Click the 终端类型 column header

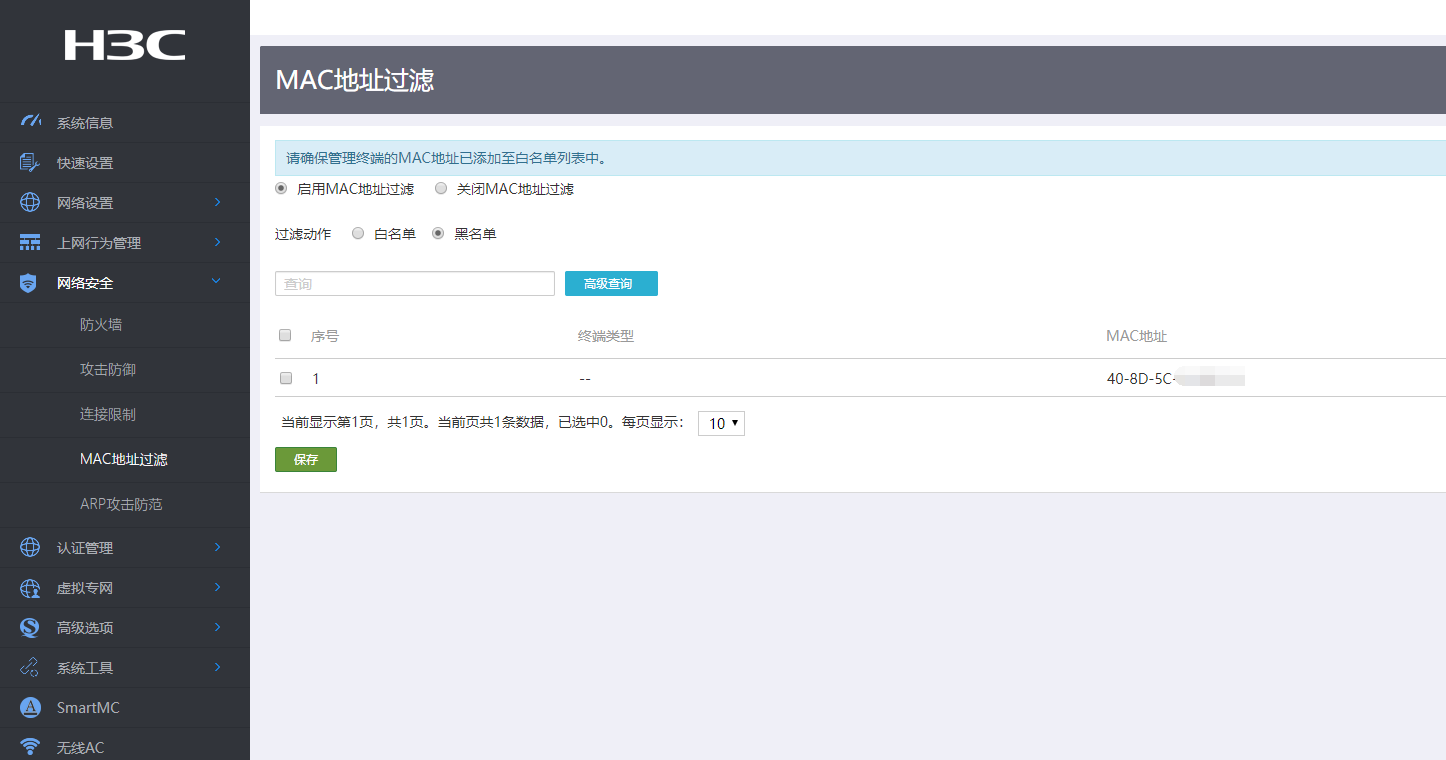[606, 336]
